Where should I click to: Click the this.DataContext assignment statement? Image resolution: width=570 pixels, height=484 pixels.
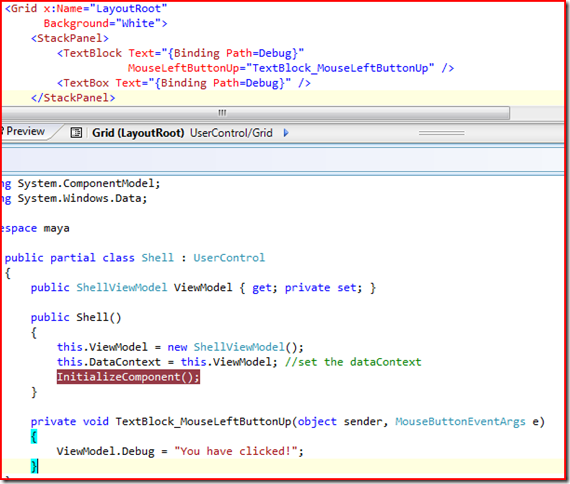click(167, 362)
